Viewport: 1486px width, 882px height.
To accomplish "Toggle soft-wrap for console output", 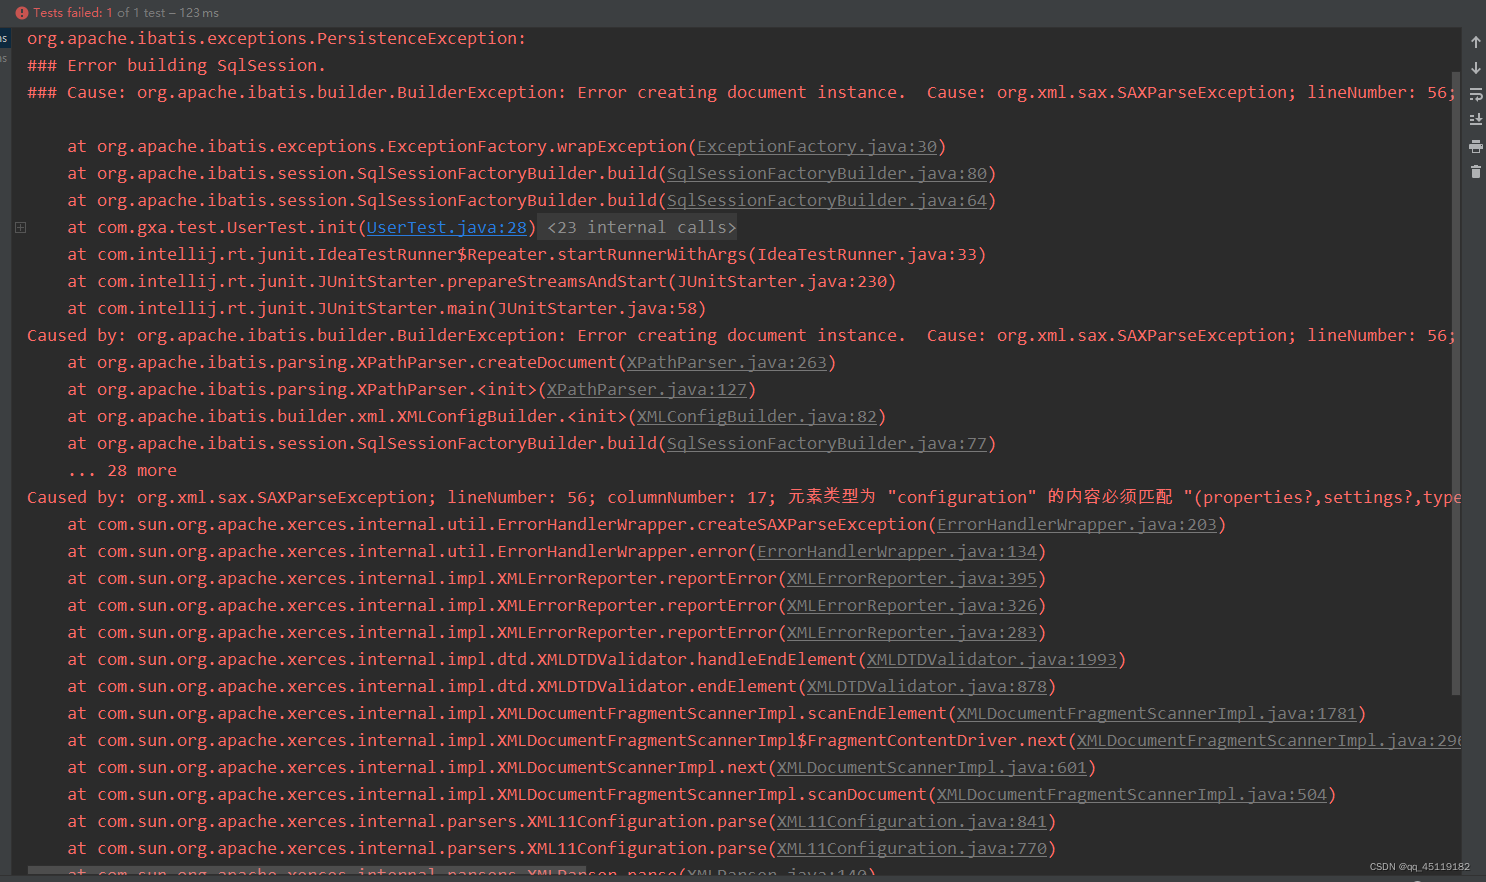I will point(1475,93).
